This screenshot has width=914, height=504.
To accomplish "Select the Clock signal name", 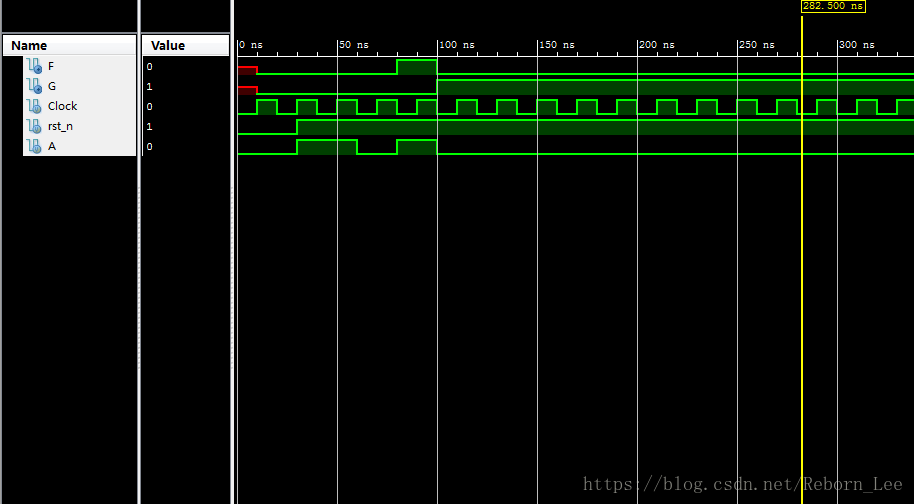I will [62, 106].
